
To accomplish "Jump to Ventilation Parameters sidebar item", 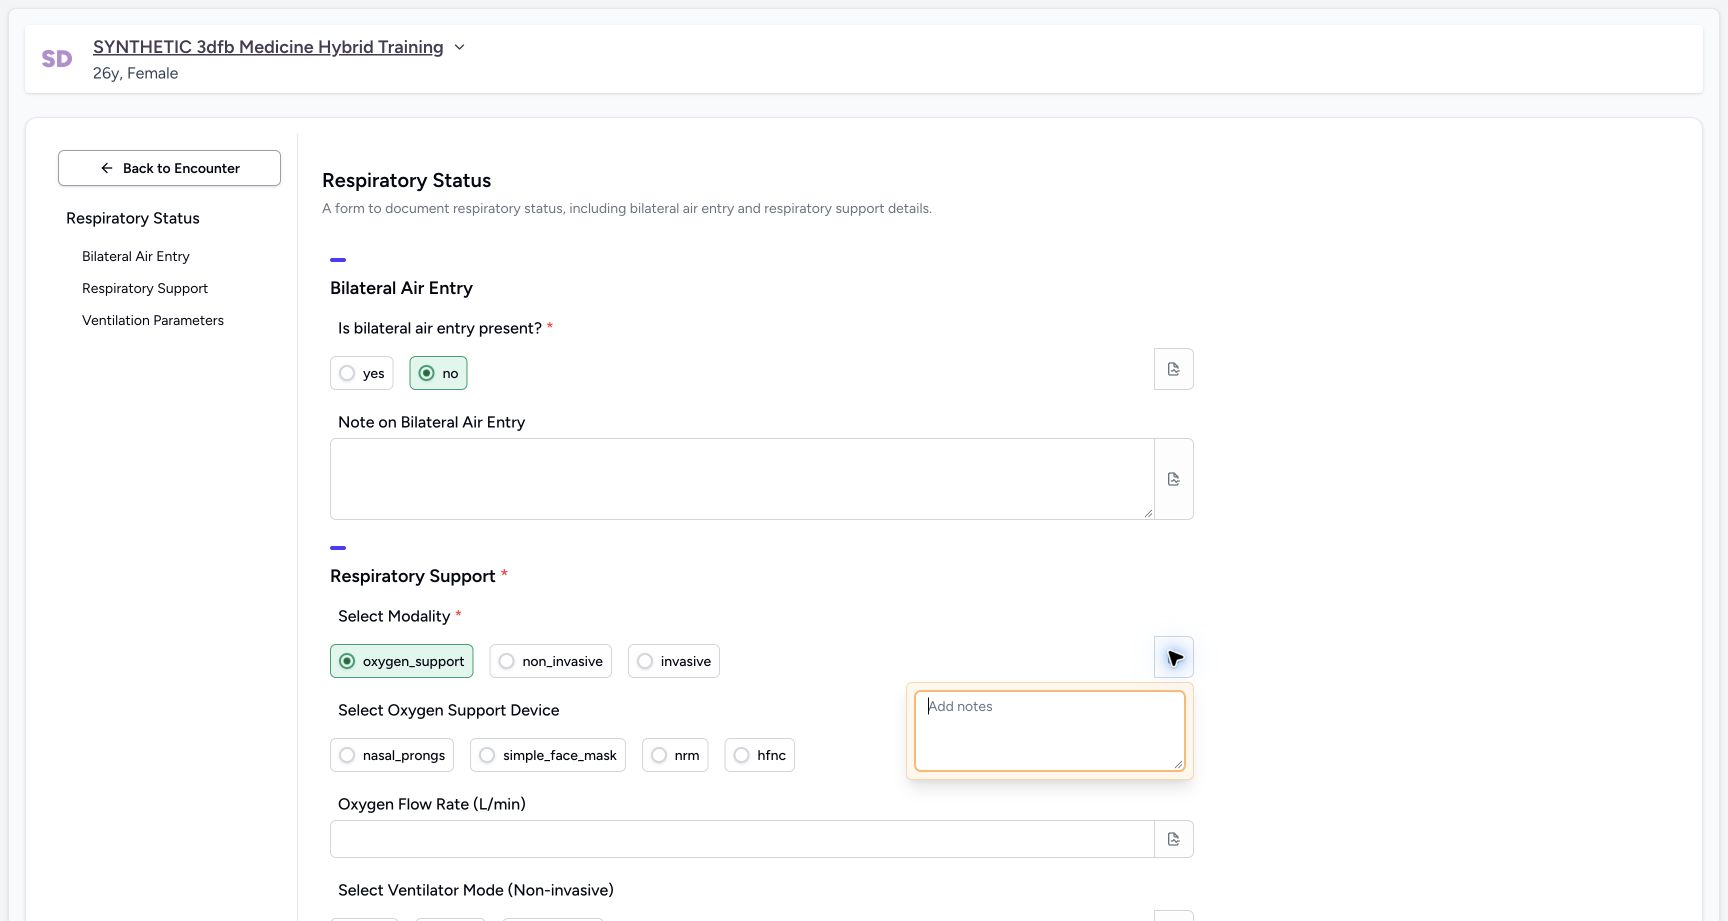I will 153,320.
